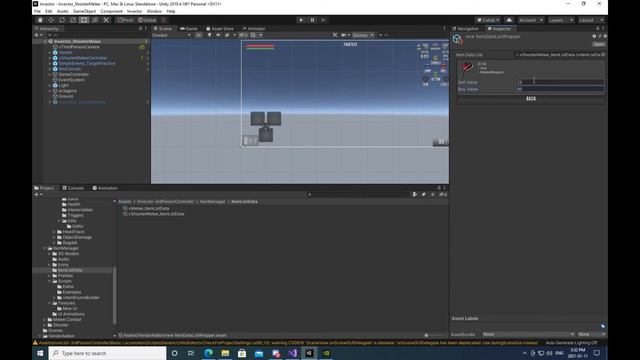Select the Rotate tool in the toolbar
This screenshot has height=360, width=640.
(62, 20)
